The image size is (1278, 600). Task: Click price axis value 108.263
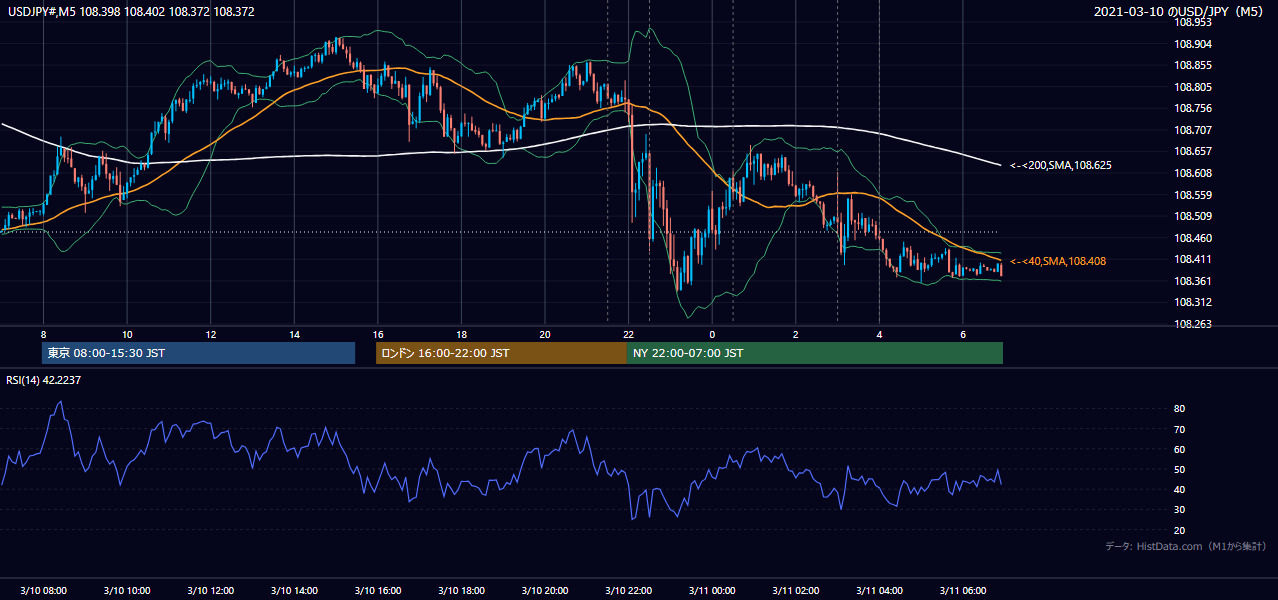[1194, 324]
